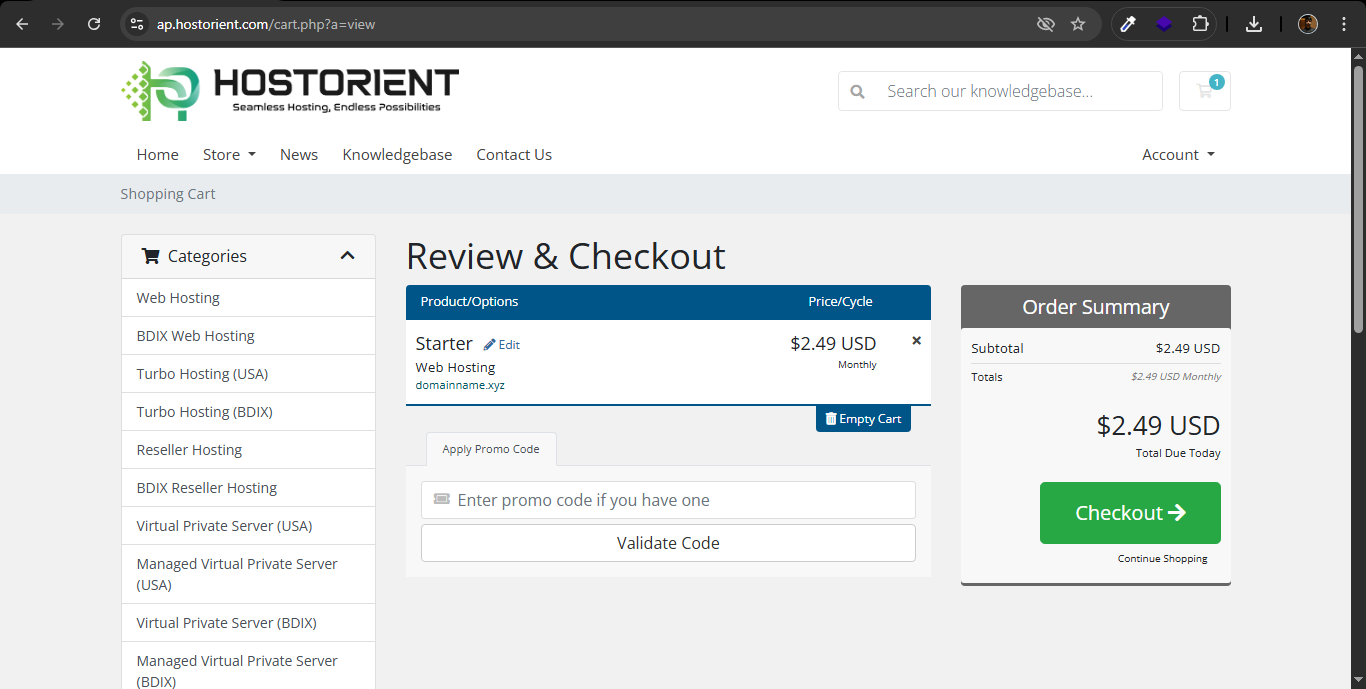This screenshot has height=689, width=1366.
Task: Remove Starter item with the X icon
Action: tap(916, 341)
